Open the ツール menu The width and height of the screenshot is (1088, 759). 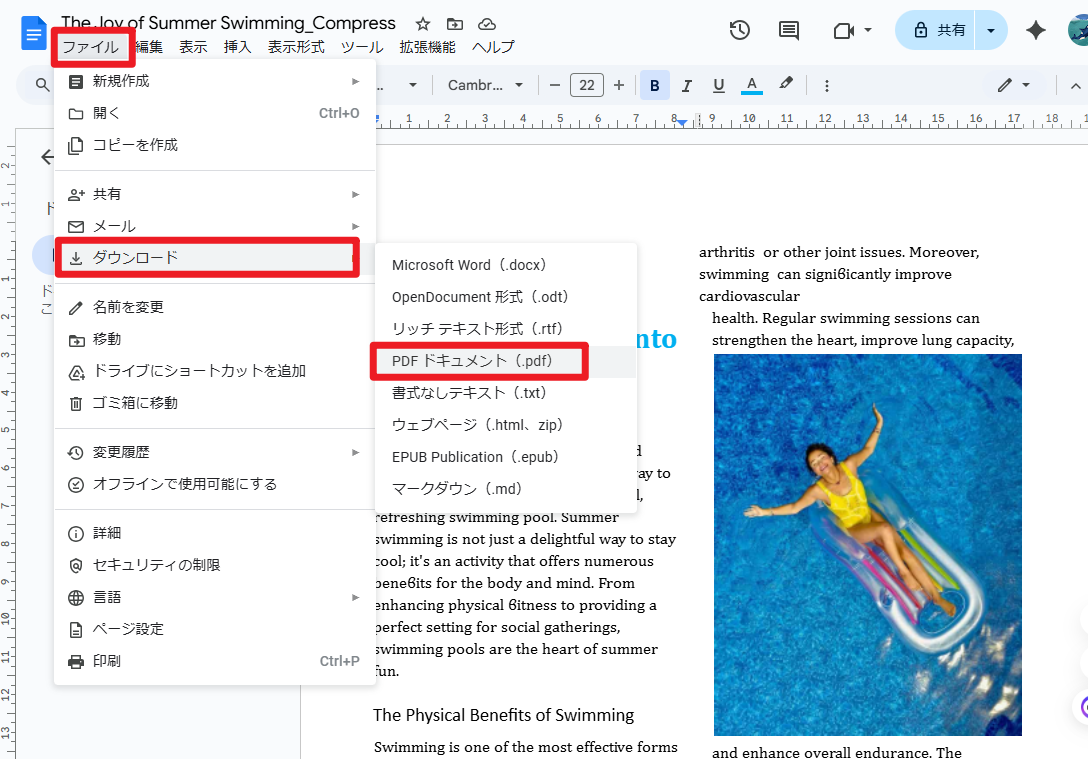362,47
